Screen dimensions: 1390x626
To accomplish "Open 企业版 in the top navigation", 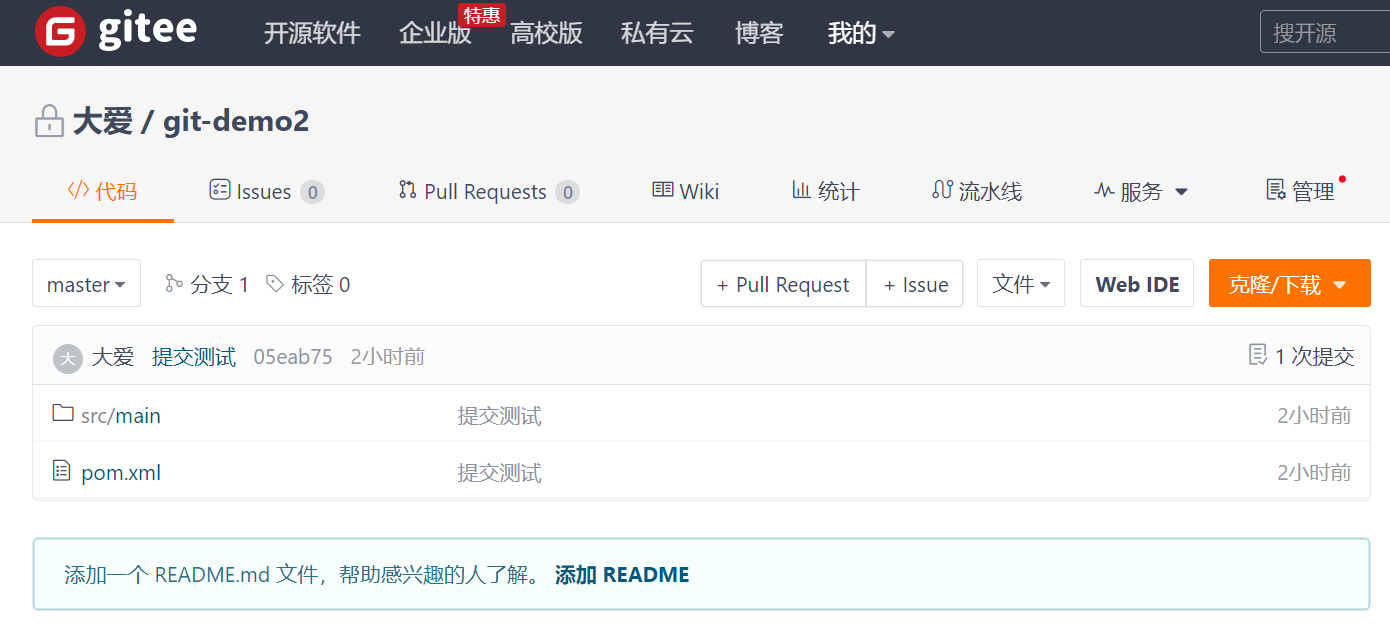I will pyautogui.click(x=435, y=33).
